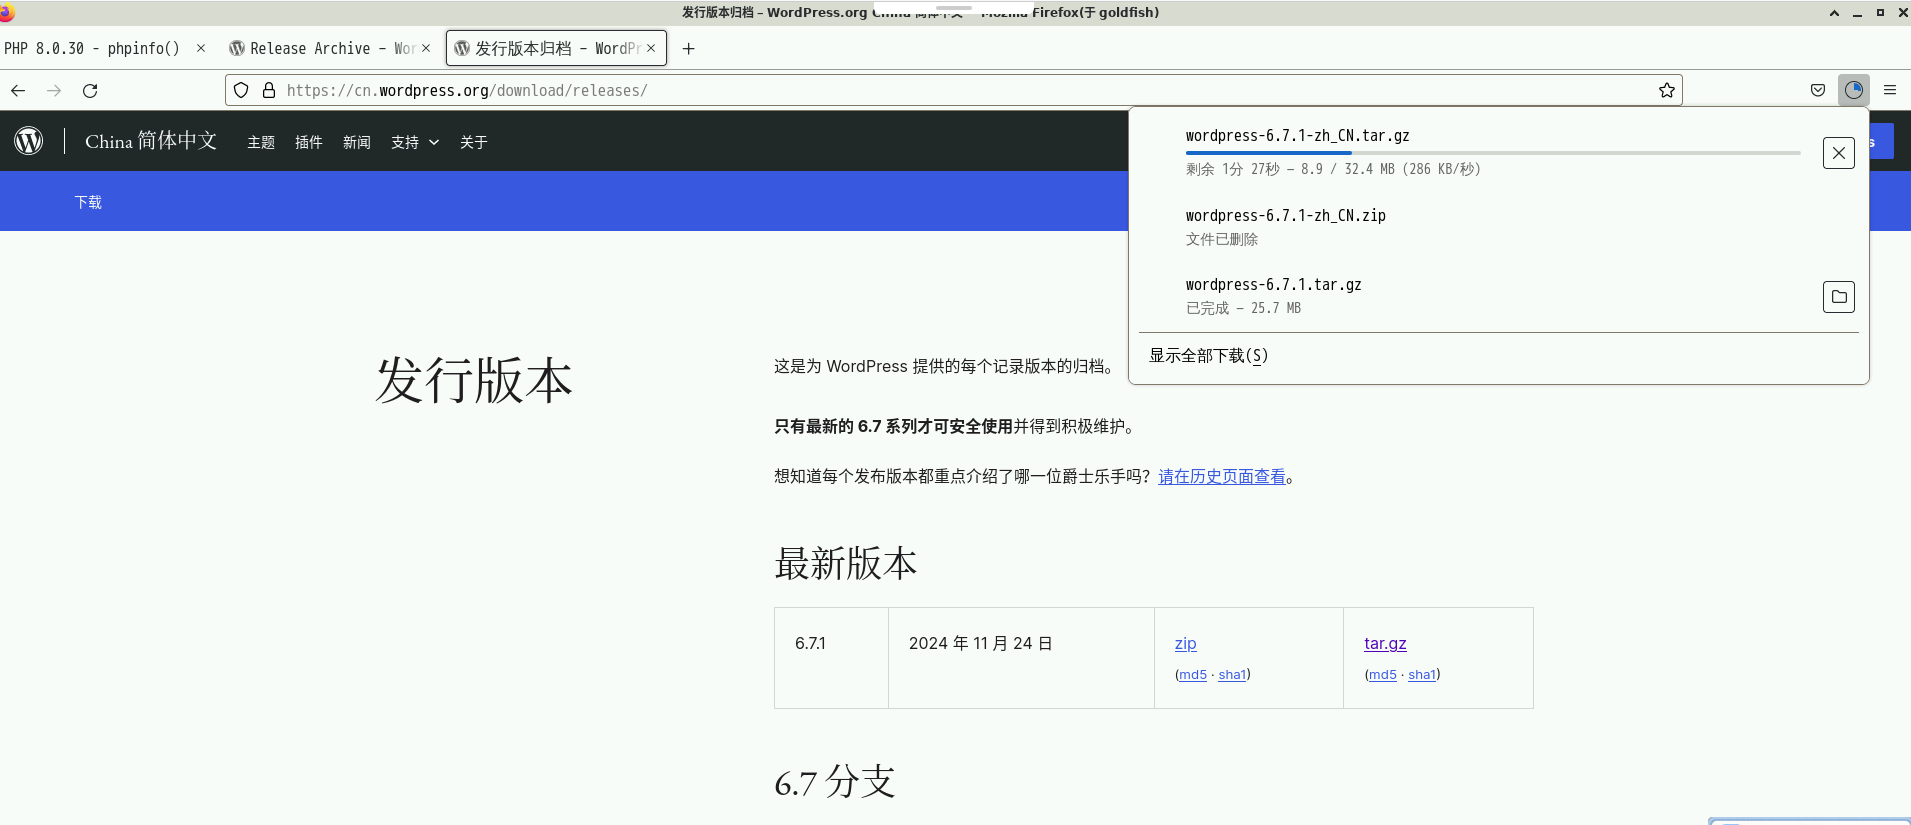1911x825 pixels.
Task: Open md5 checksum for 6.7.1 zip
Action: (x=1193, y=675)
